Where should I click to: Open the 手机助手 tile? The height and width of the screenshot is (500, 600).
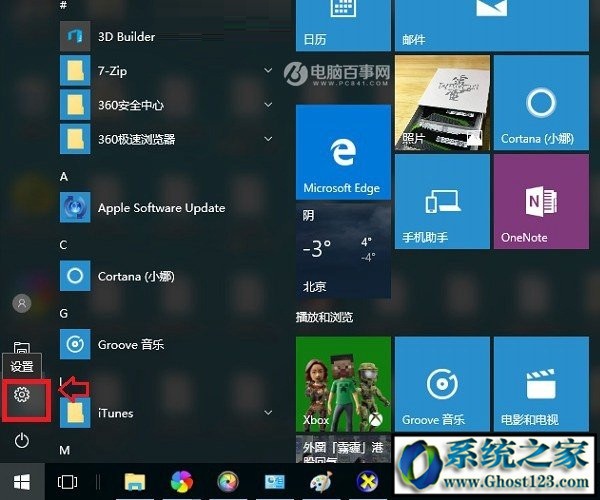pyautogui.click(x=442, y=202)
